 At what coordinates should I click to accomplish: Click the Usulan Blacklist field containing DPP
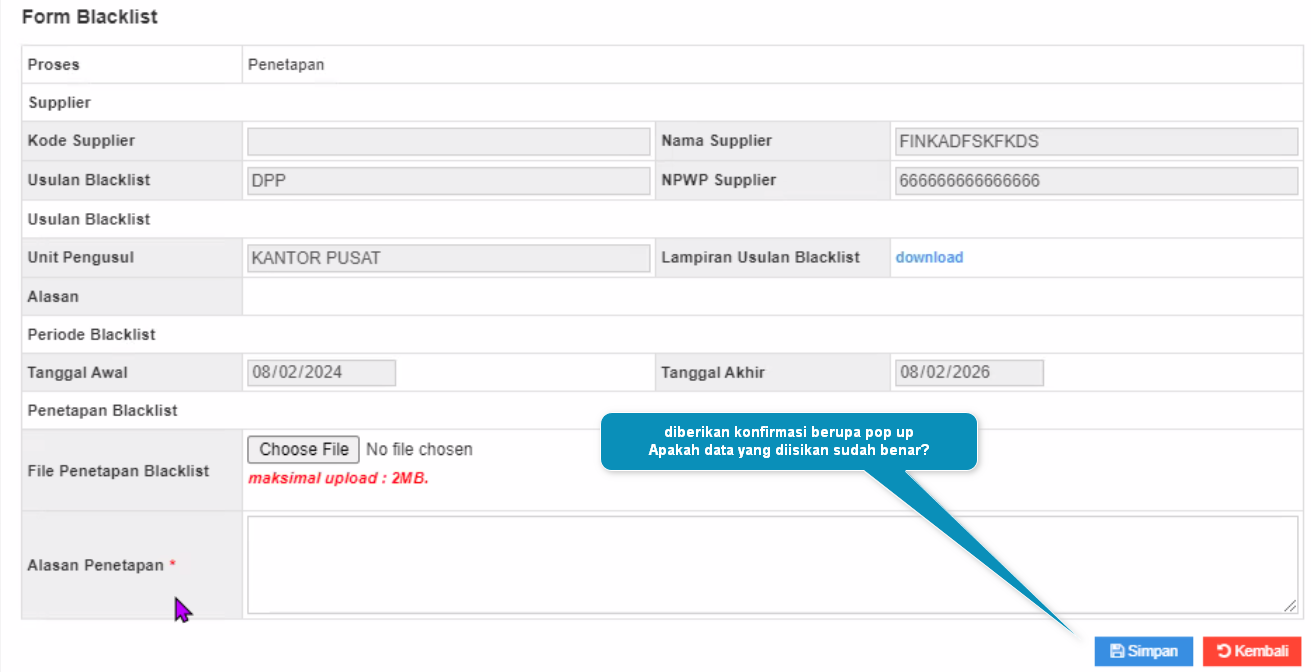point(449,180)
